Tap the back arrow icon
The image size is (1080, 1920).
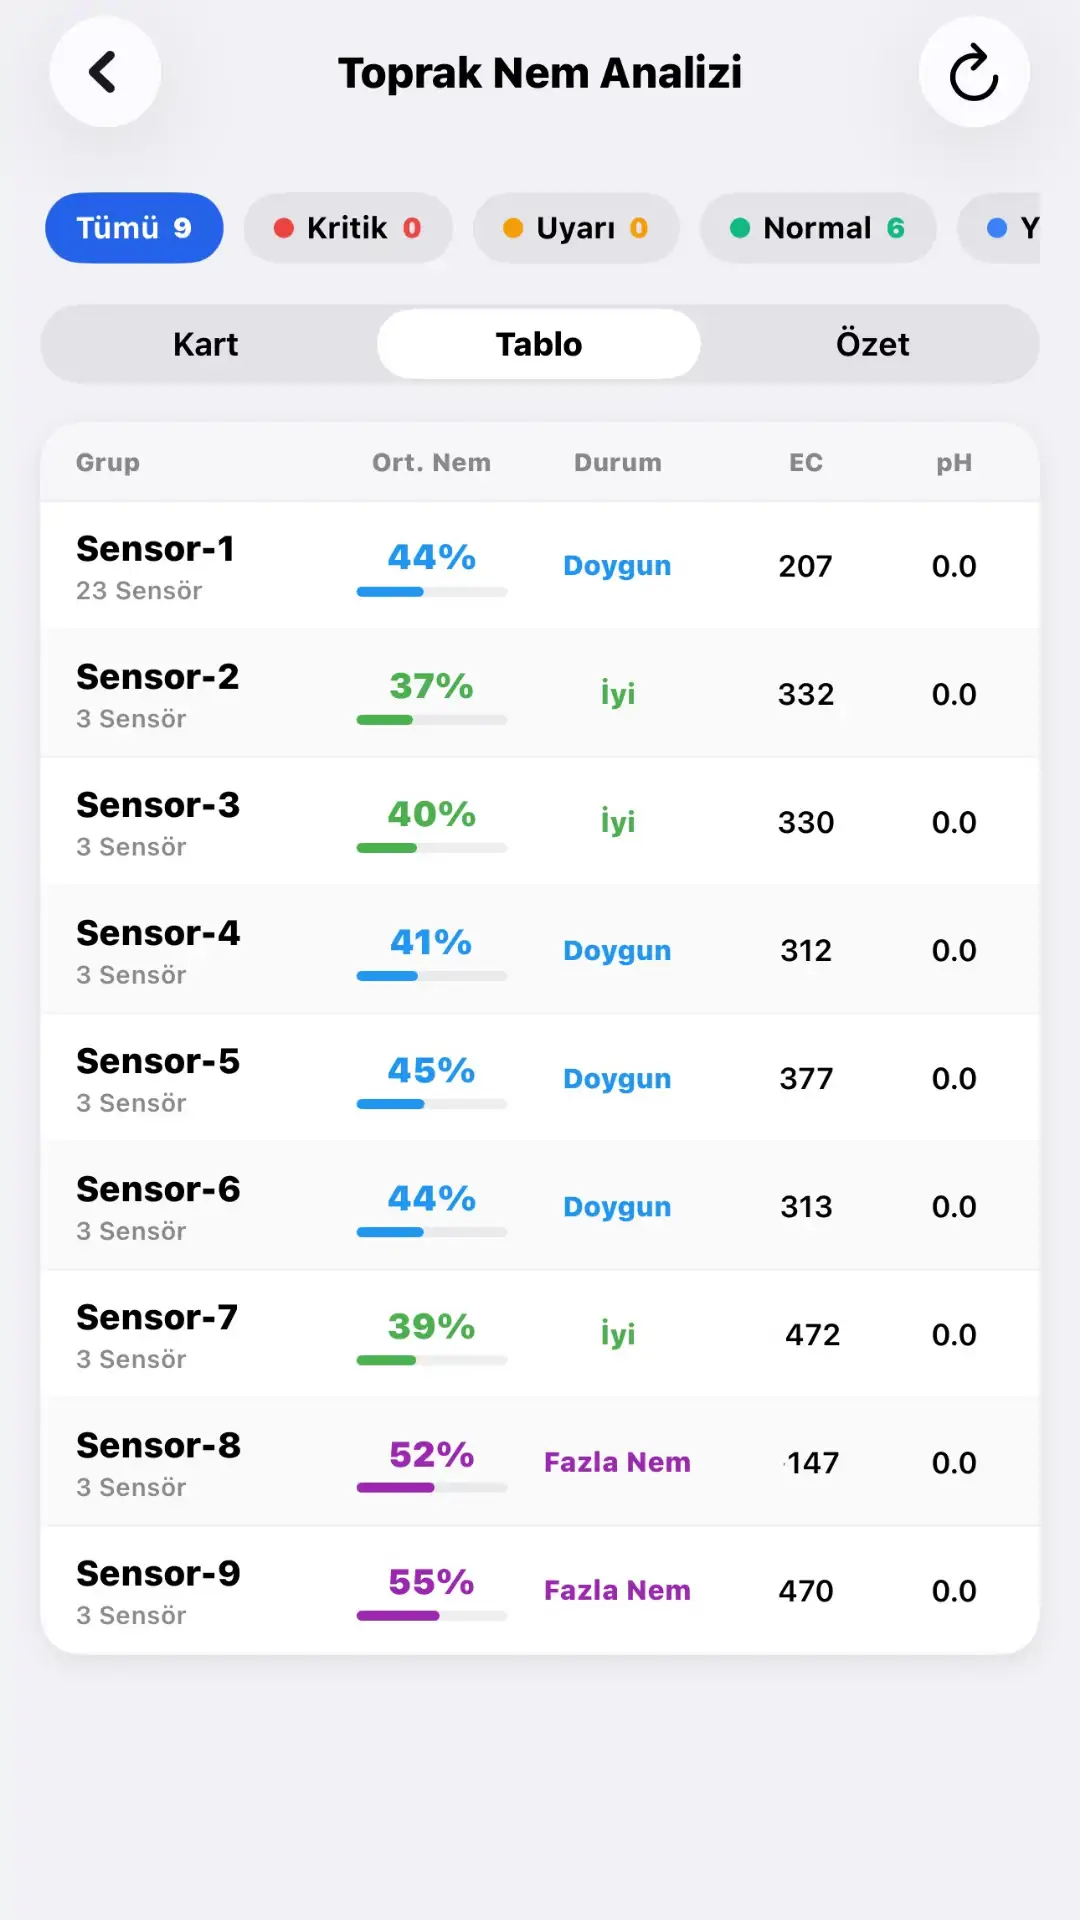point(104,72)
